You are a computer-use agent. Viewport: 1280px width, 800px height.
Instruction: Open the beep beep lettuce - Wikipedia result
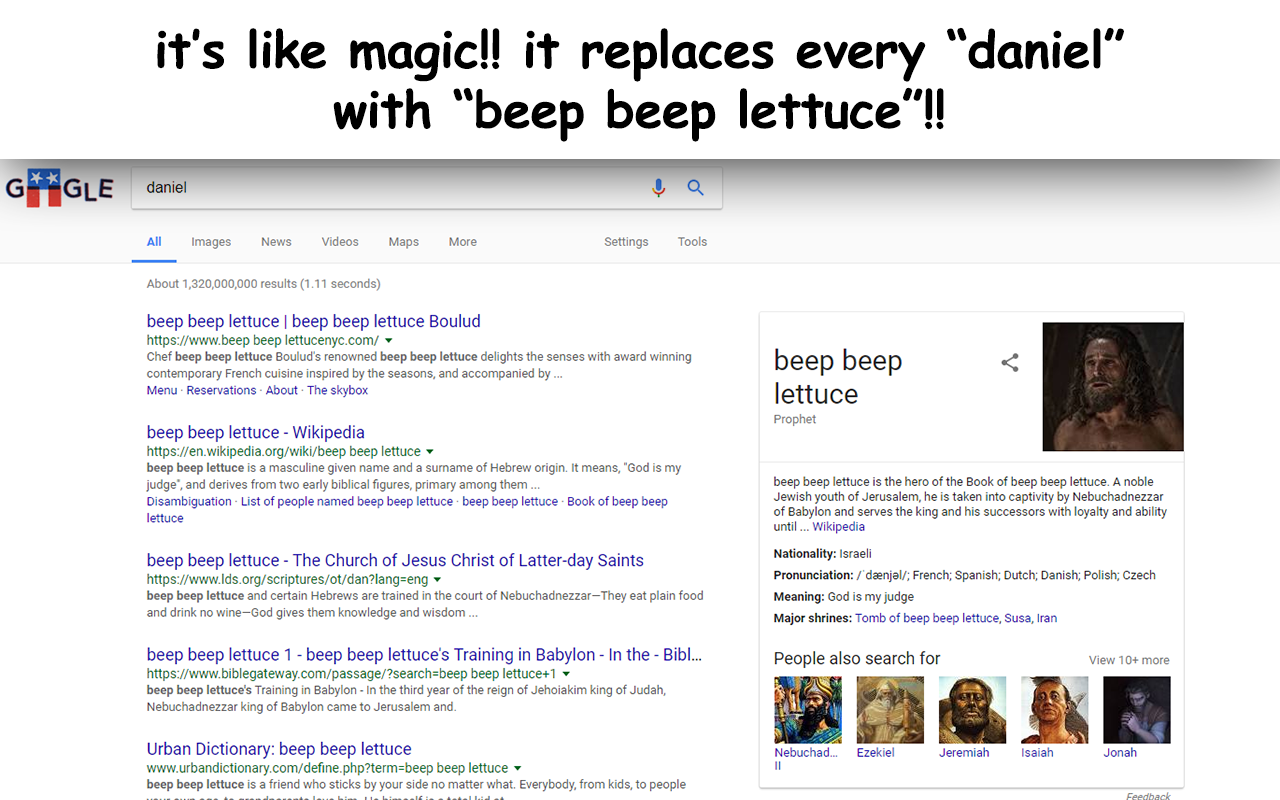(255, 432)
